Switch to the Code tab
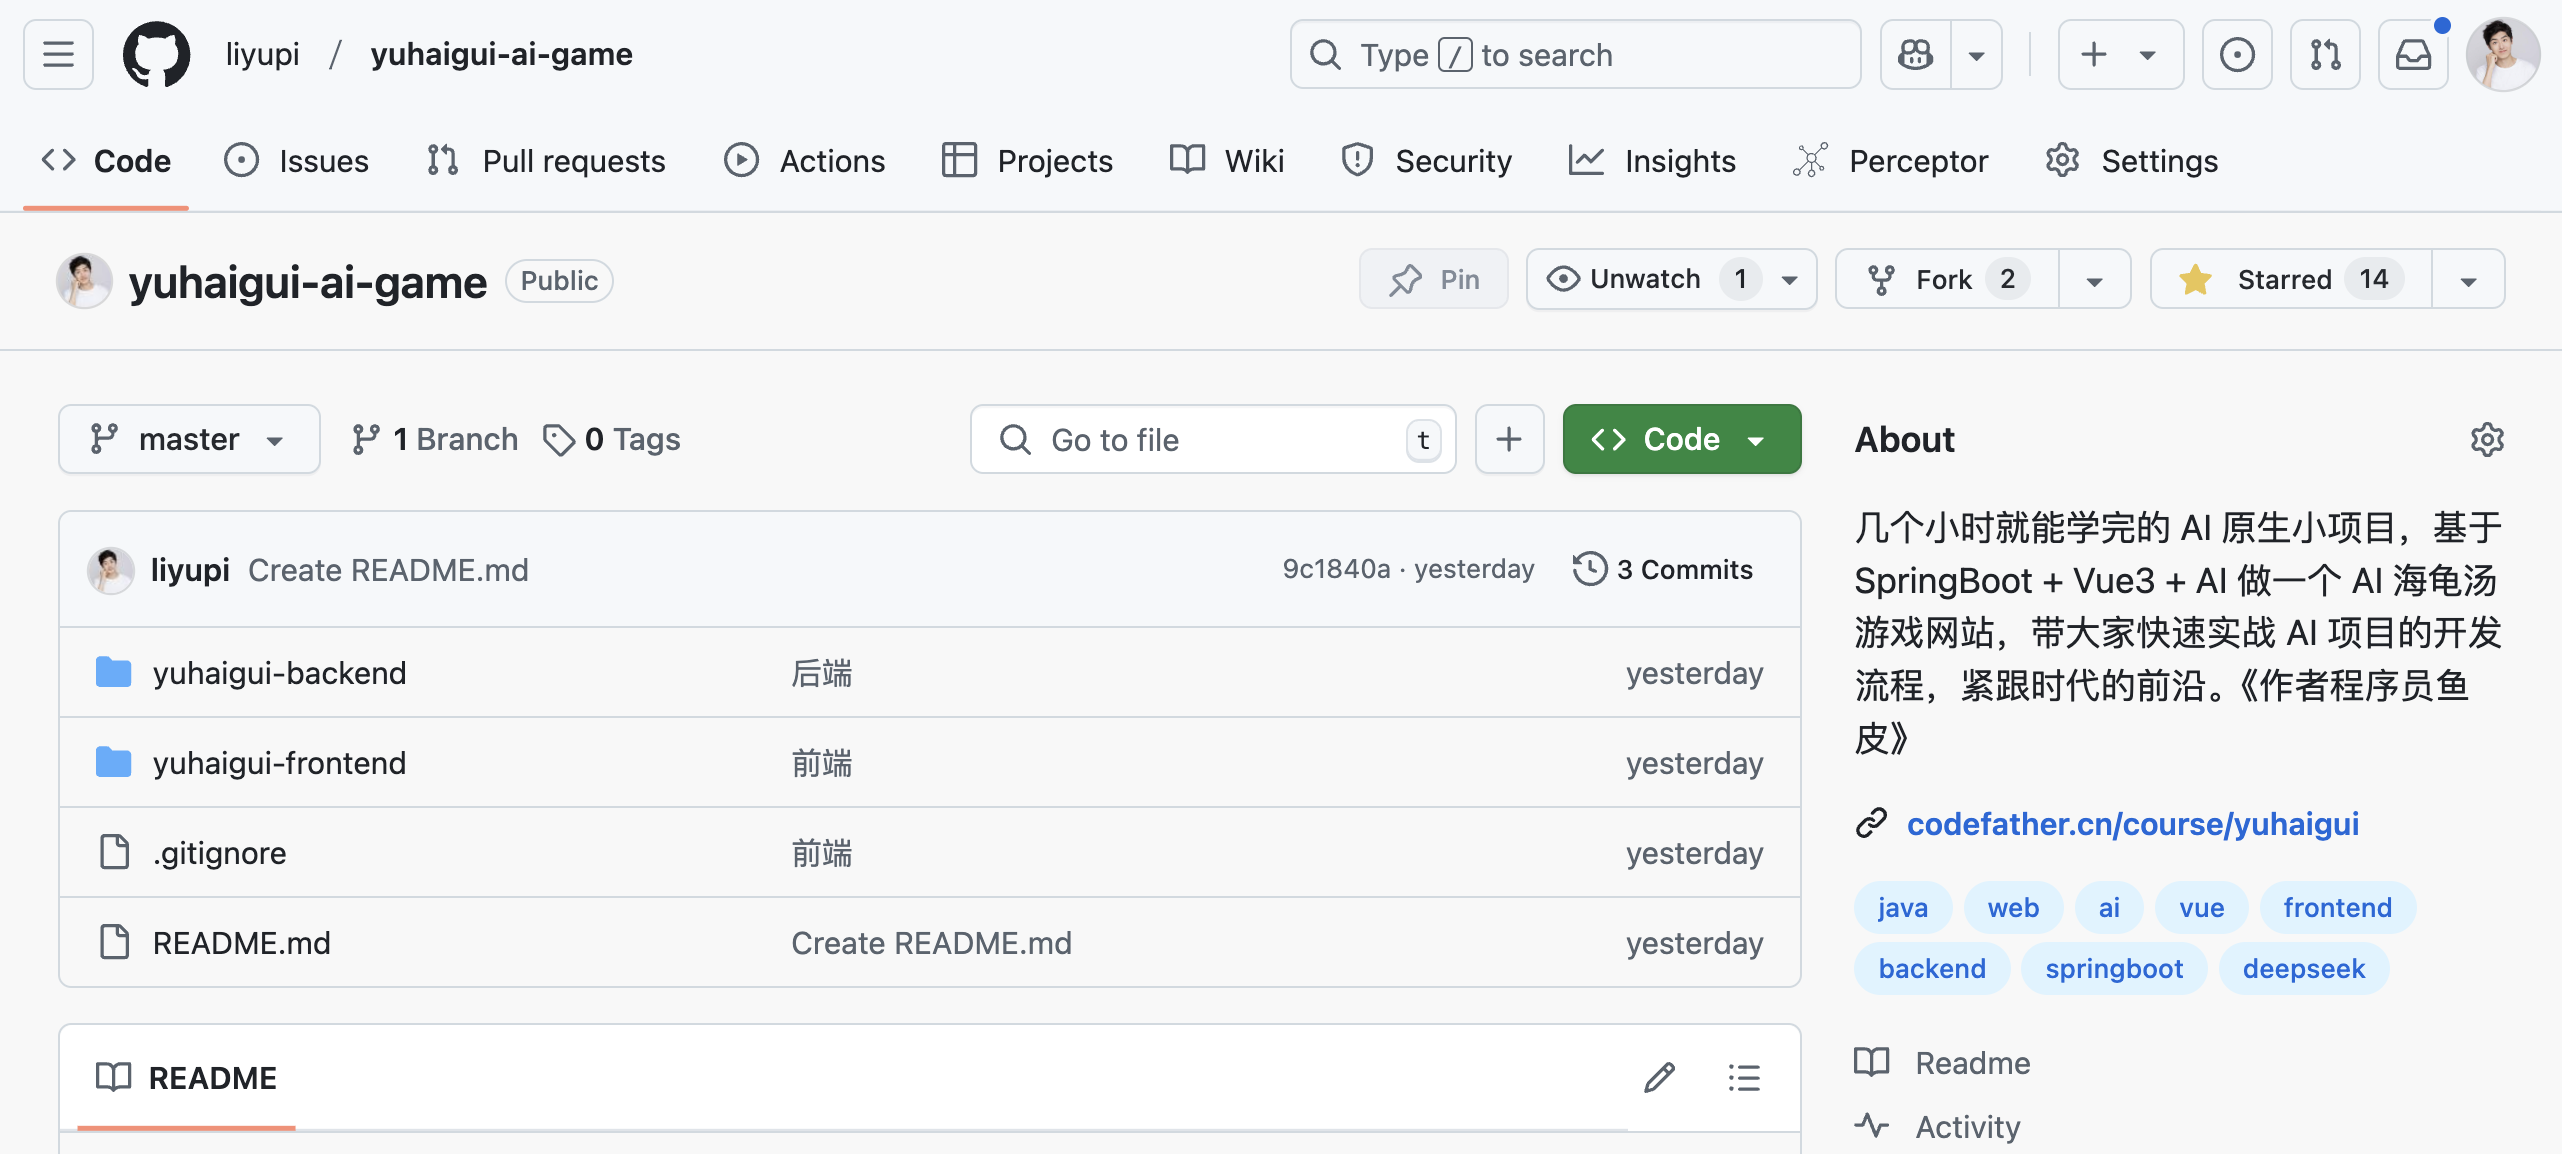This screenshot has height=1154, width=2562. 106,161
